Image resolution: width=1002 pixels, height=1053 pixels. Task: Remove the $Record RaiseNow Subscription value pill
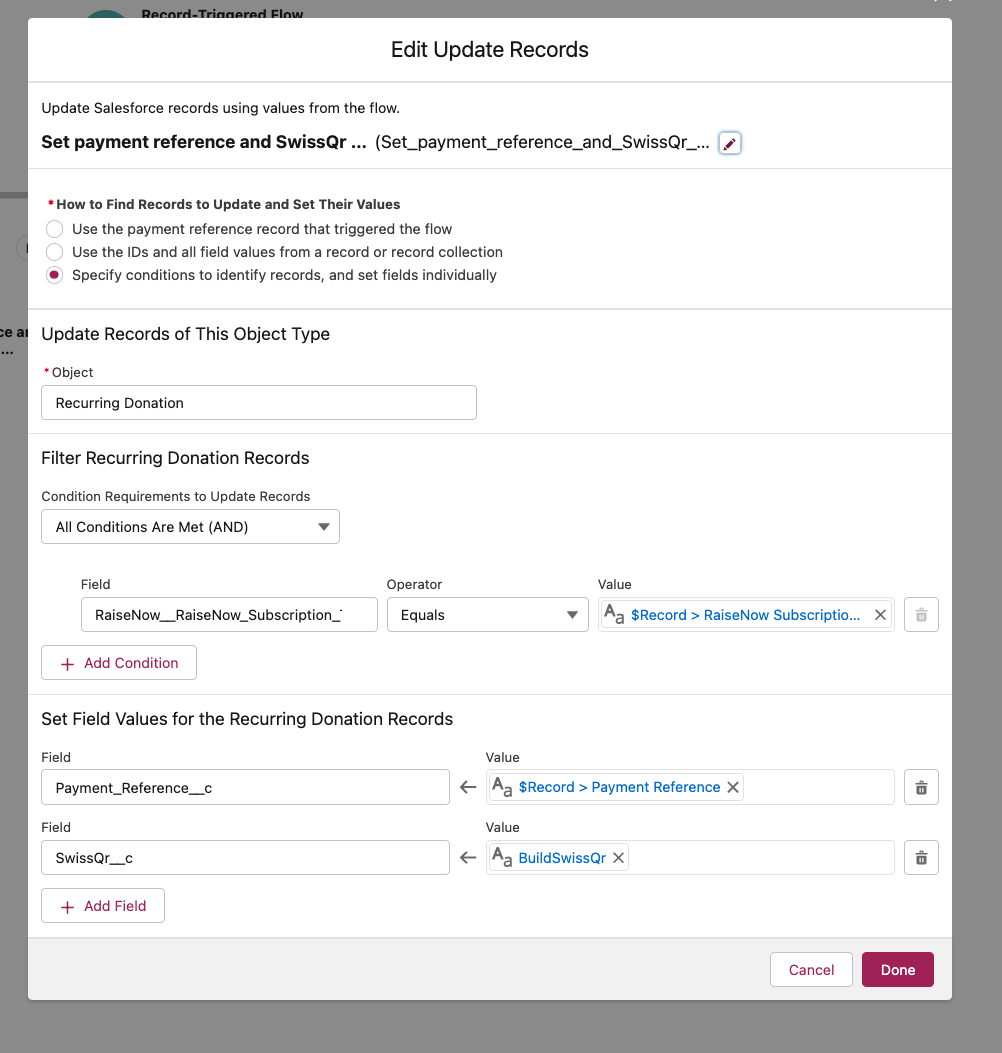pos(880,614)
